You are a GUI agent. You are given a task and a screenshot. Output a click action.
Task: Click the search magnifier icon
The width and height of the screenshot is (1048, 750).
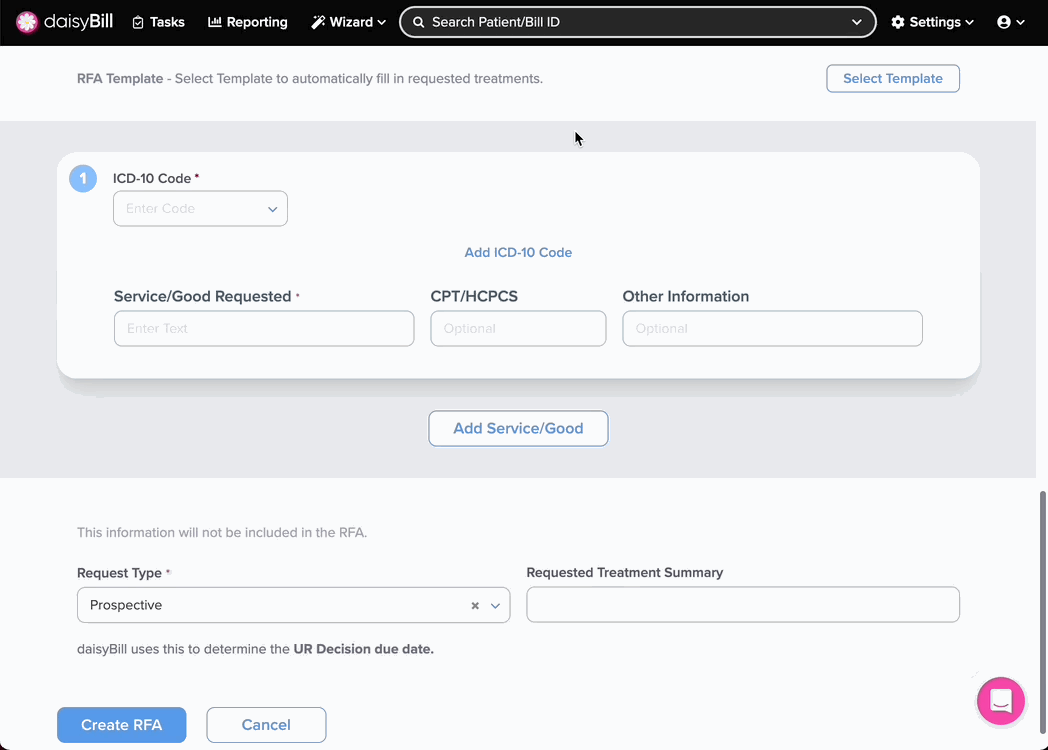(418, 22)
